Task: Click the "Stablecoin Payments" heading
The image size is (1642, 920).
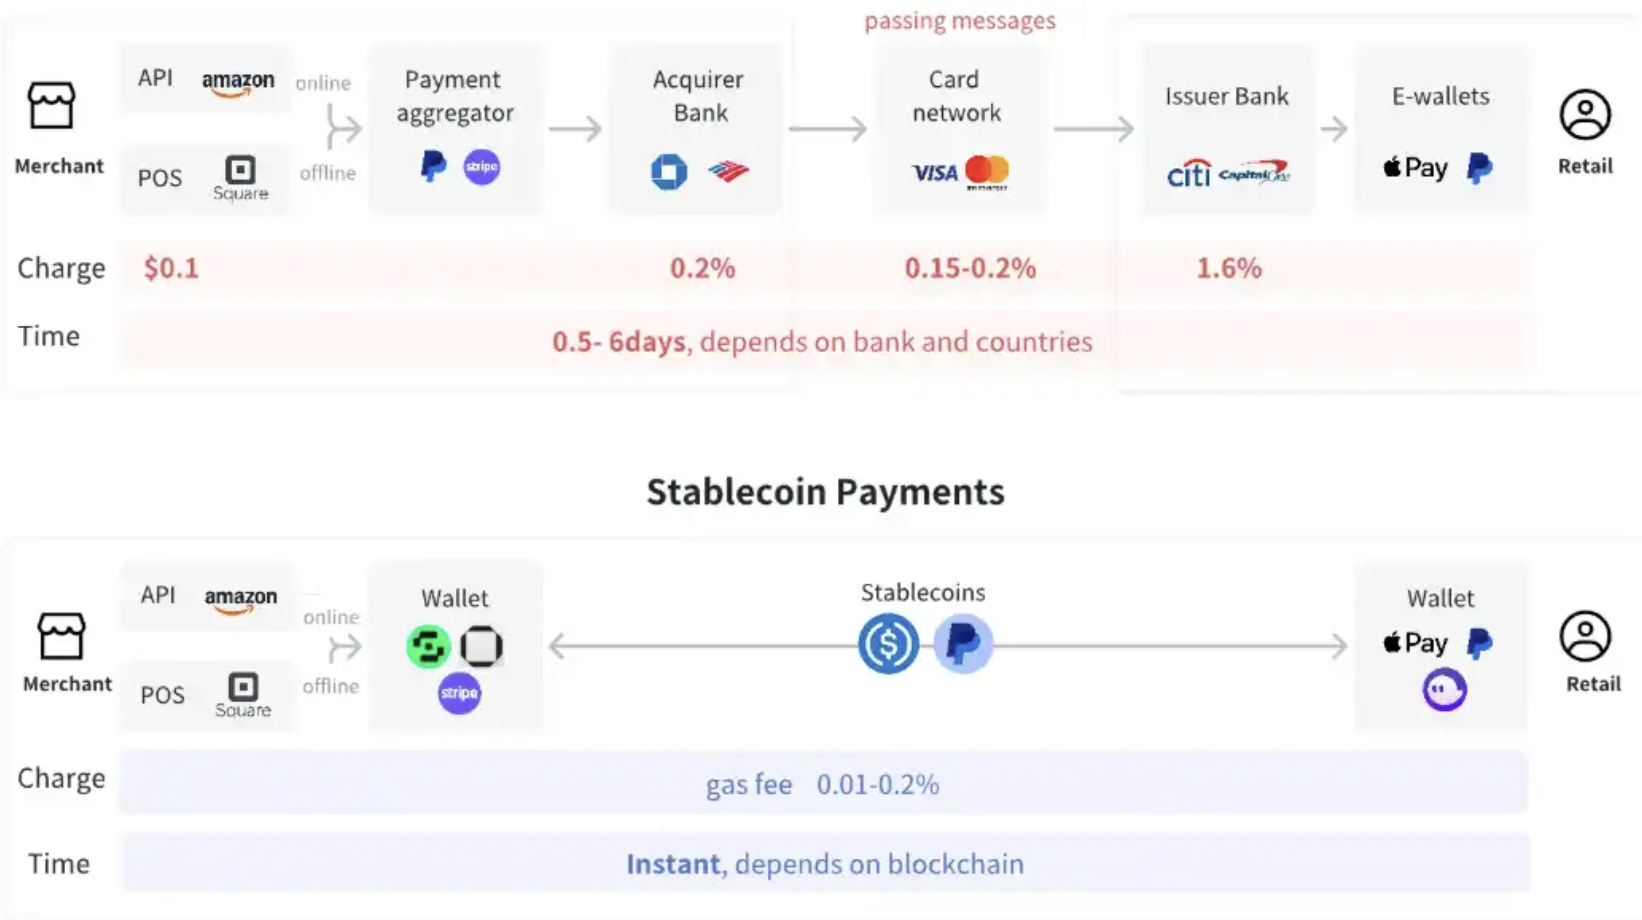Action: [x=825, y=492]
